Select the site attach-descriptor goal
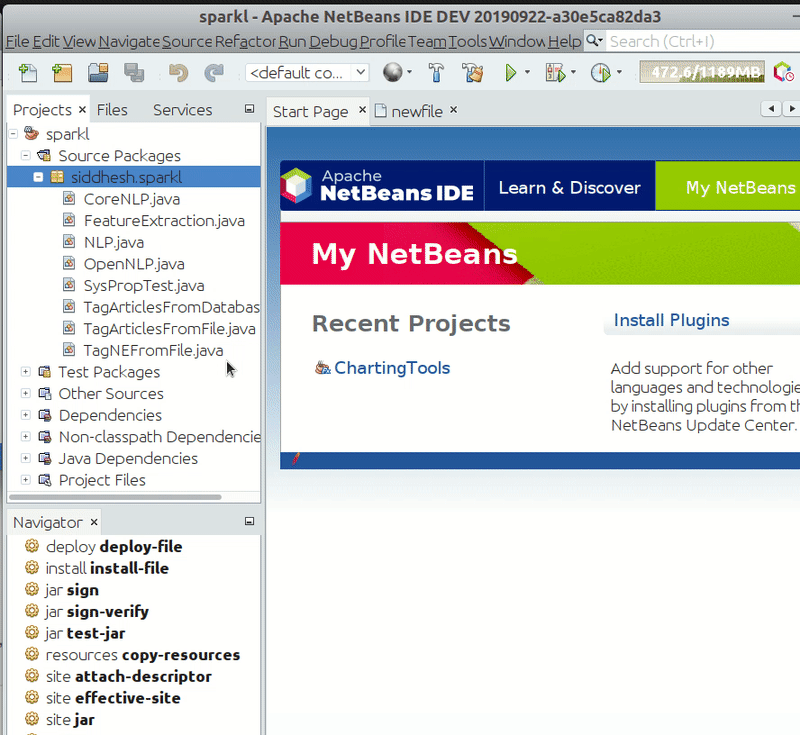Screen dimensions: 800x735 pos(129,676)
